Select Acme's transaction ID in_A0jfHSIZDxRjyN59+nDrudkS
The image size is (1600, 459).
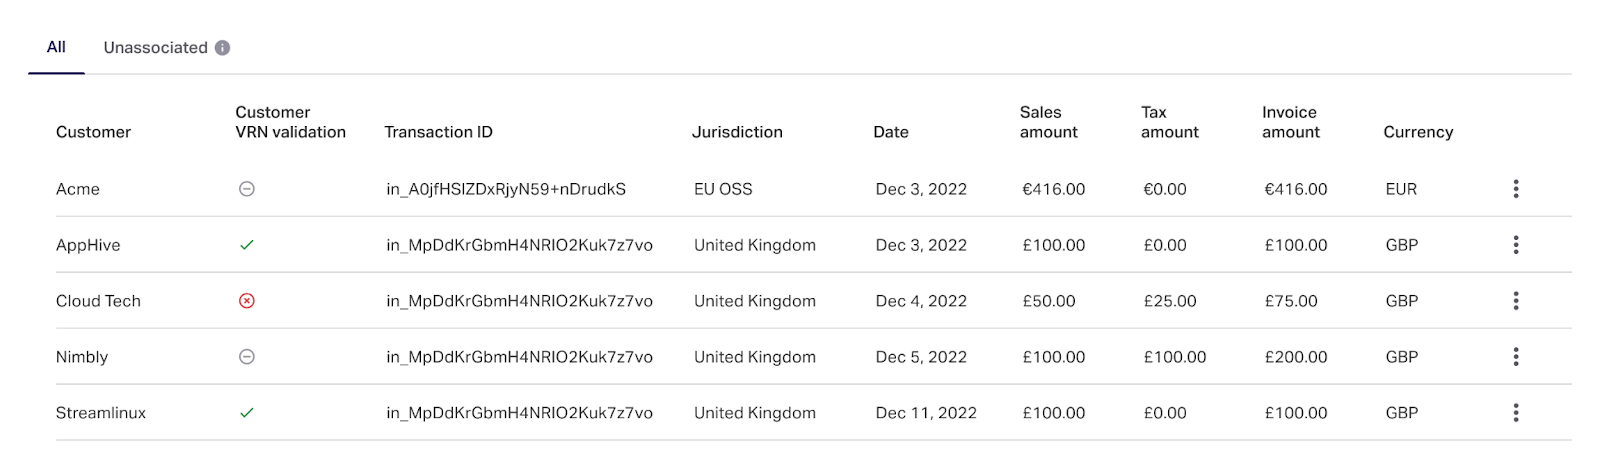[506, 189]
